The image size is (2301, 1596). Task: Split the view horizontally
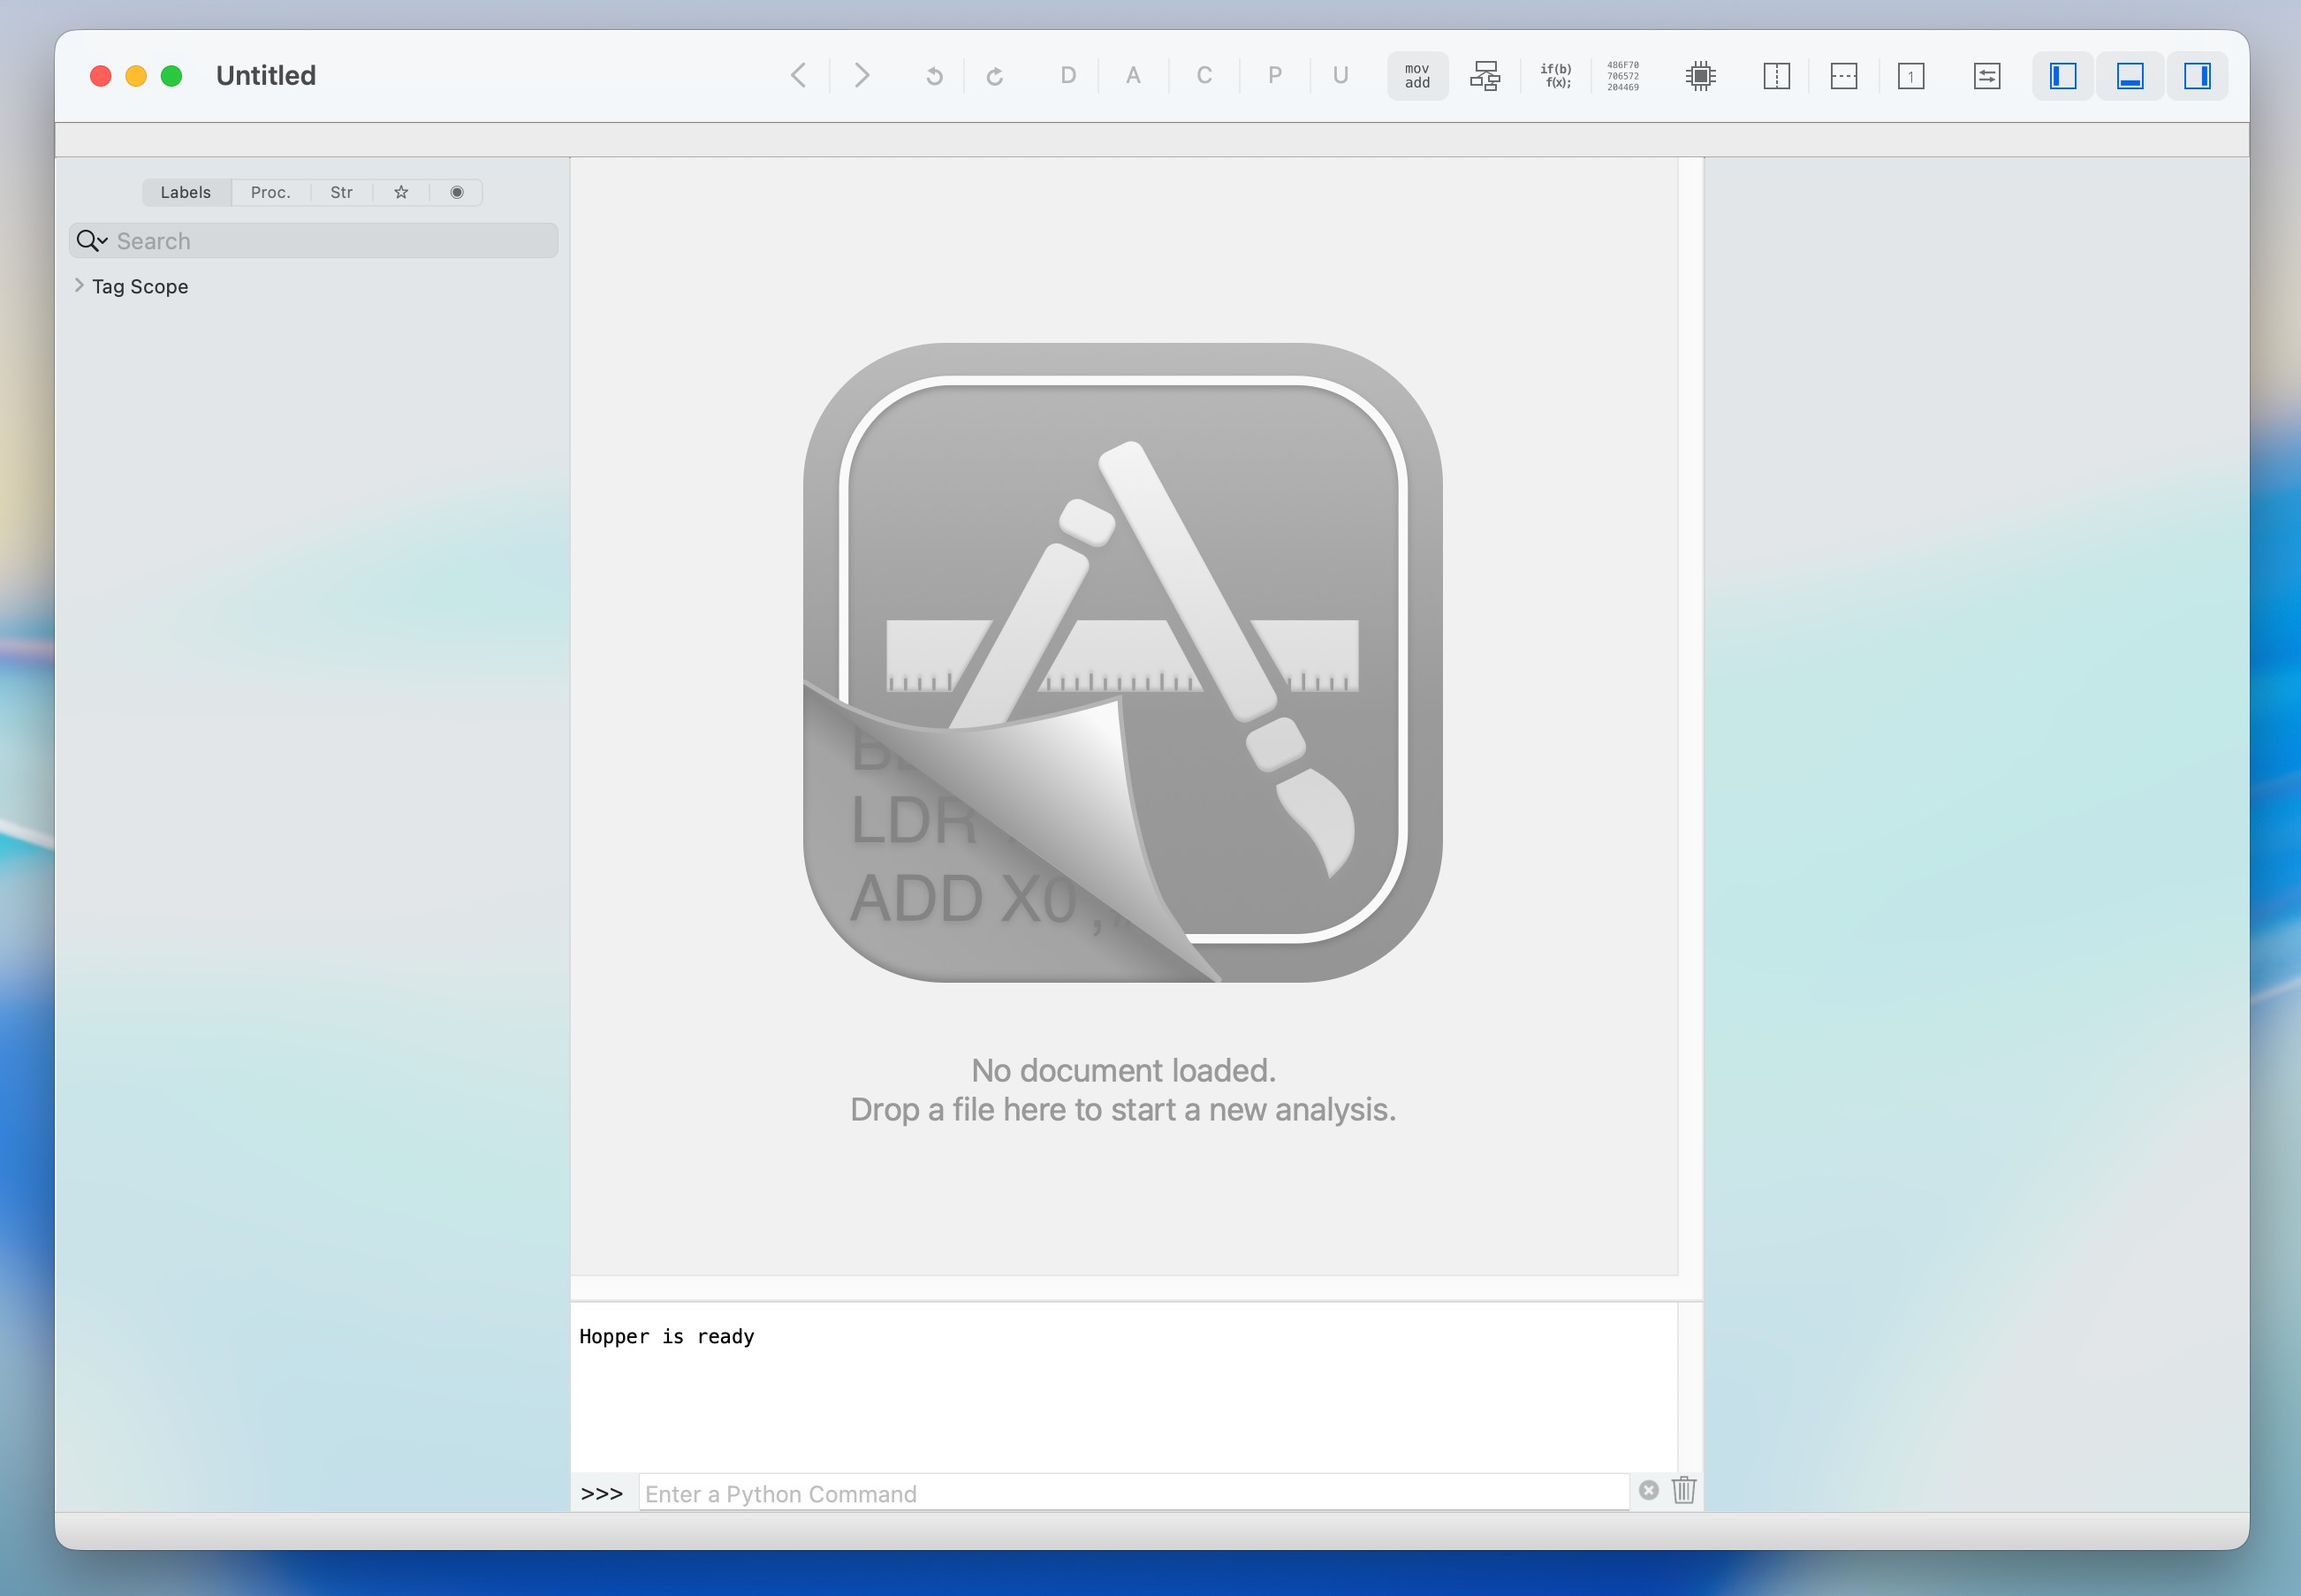tap(1843, 76)
